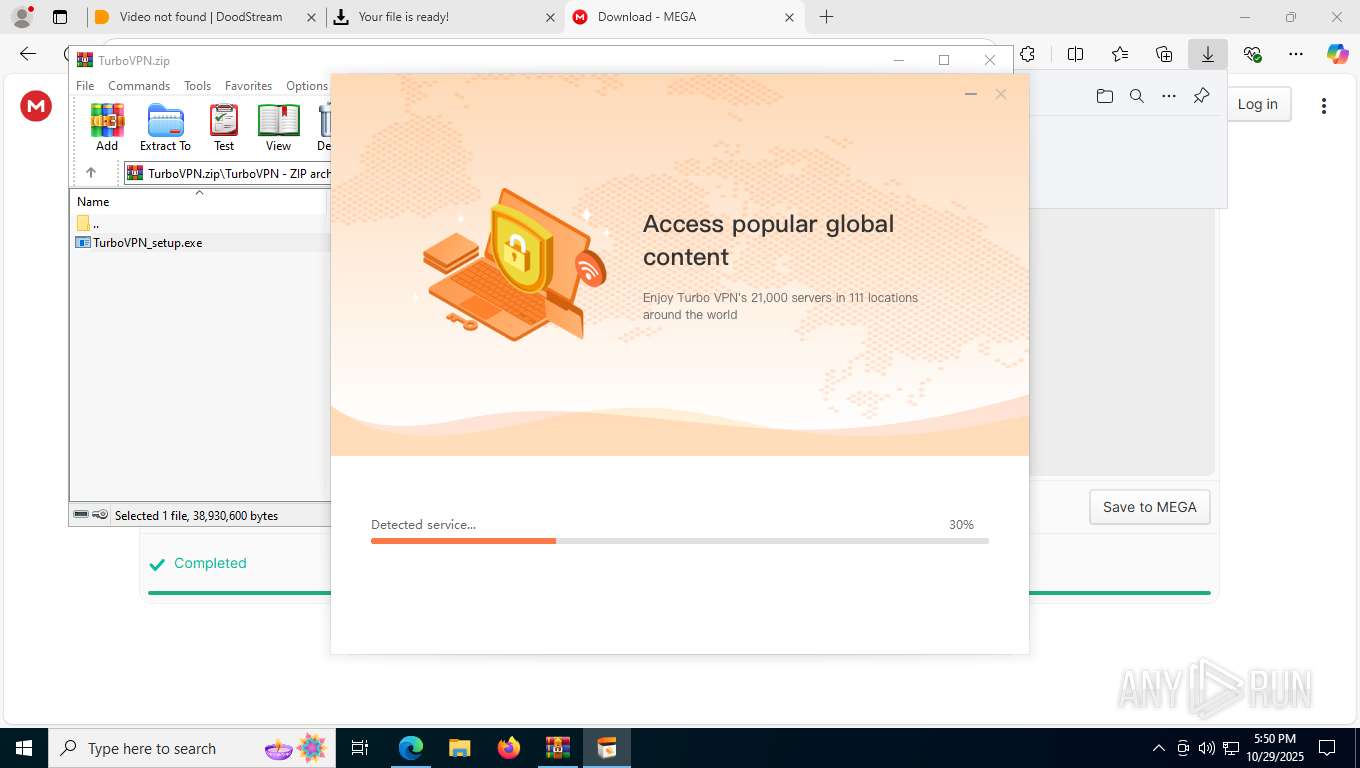The height and width of the screenshot is (768, 1360).
Task: Open the File menu in WinRAR
Action: click(85, 86)
